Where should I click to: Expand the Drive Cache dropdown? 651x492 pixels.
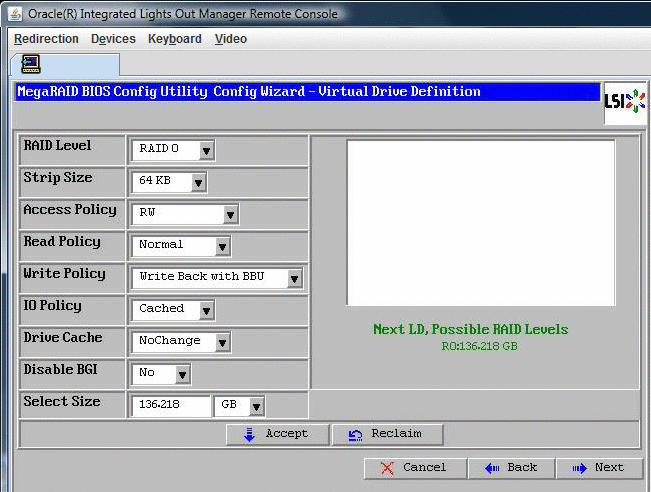222,342
